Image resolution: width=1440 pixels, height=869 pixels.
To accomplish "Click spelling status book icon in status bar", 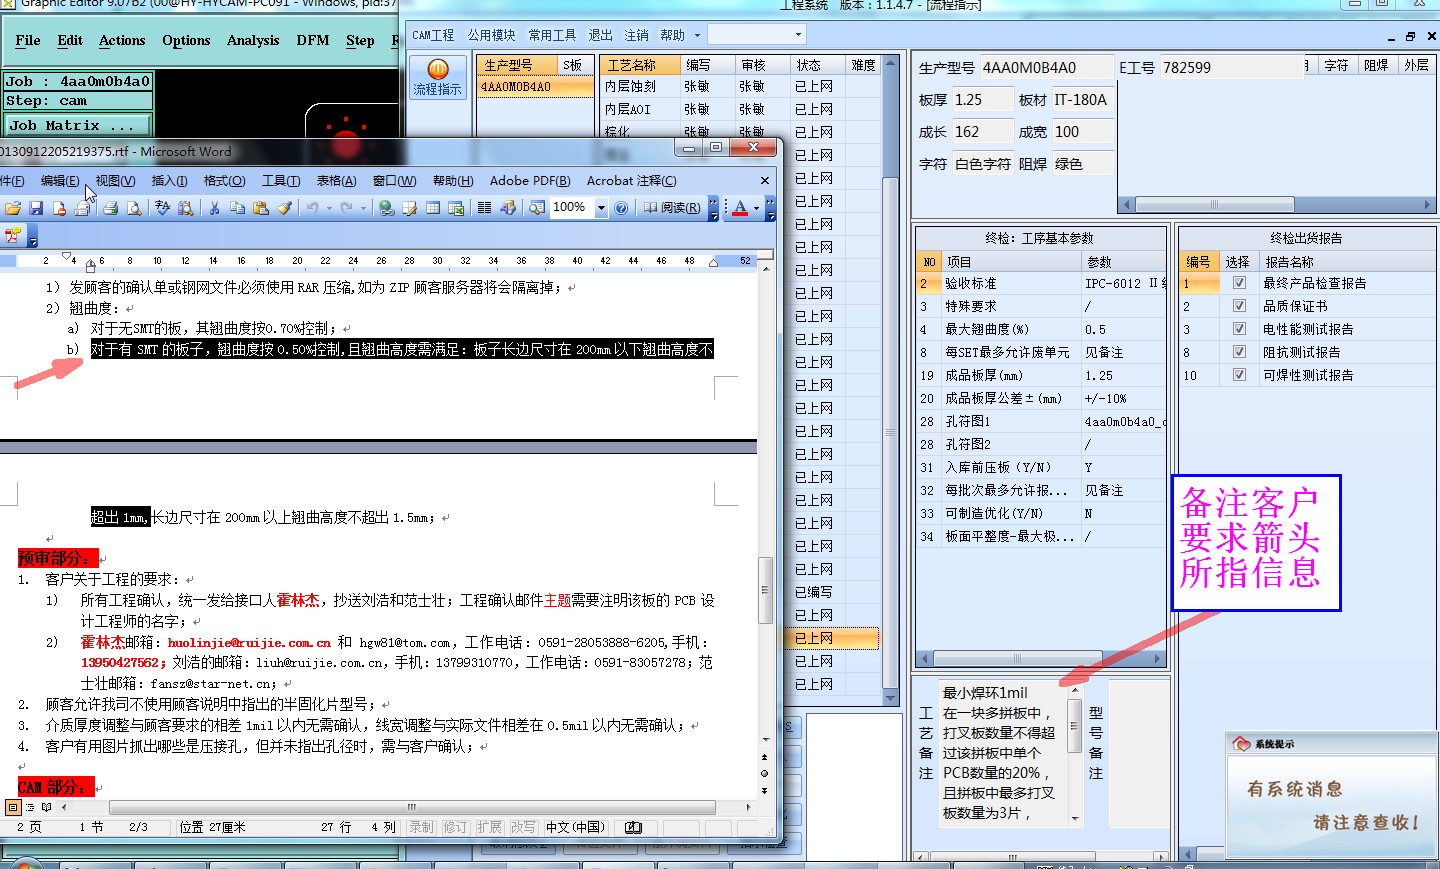I will coord(633,827).
